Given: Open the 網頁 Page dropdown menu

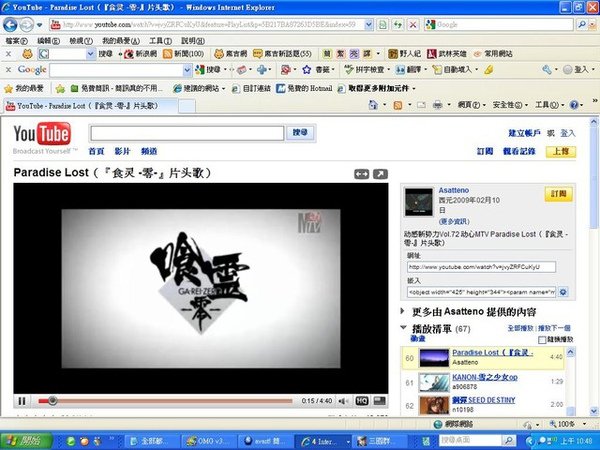Looking at the screenshot, I should pyautogui.click(x=471, y=105).
